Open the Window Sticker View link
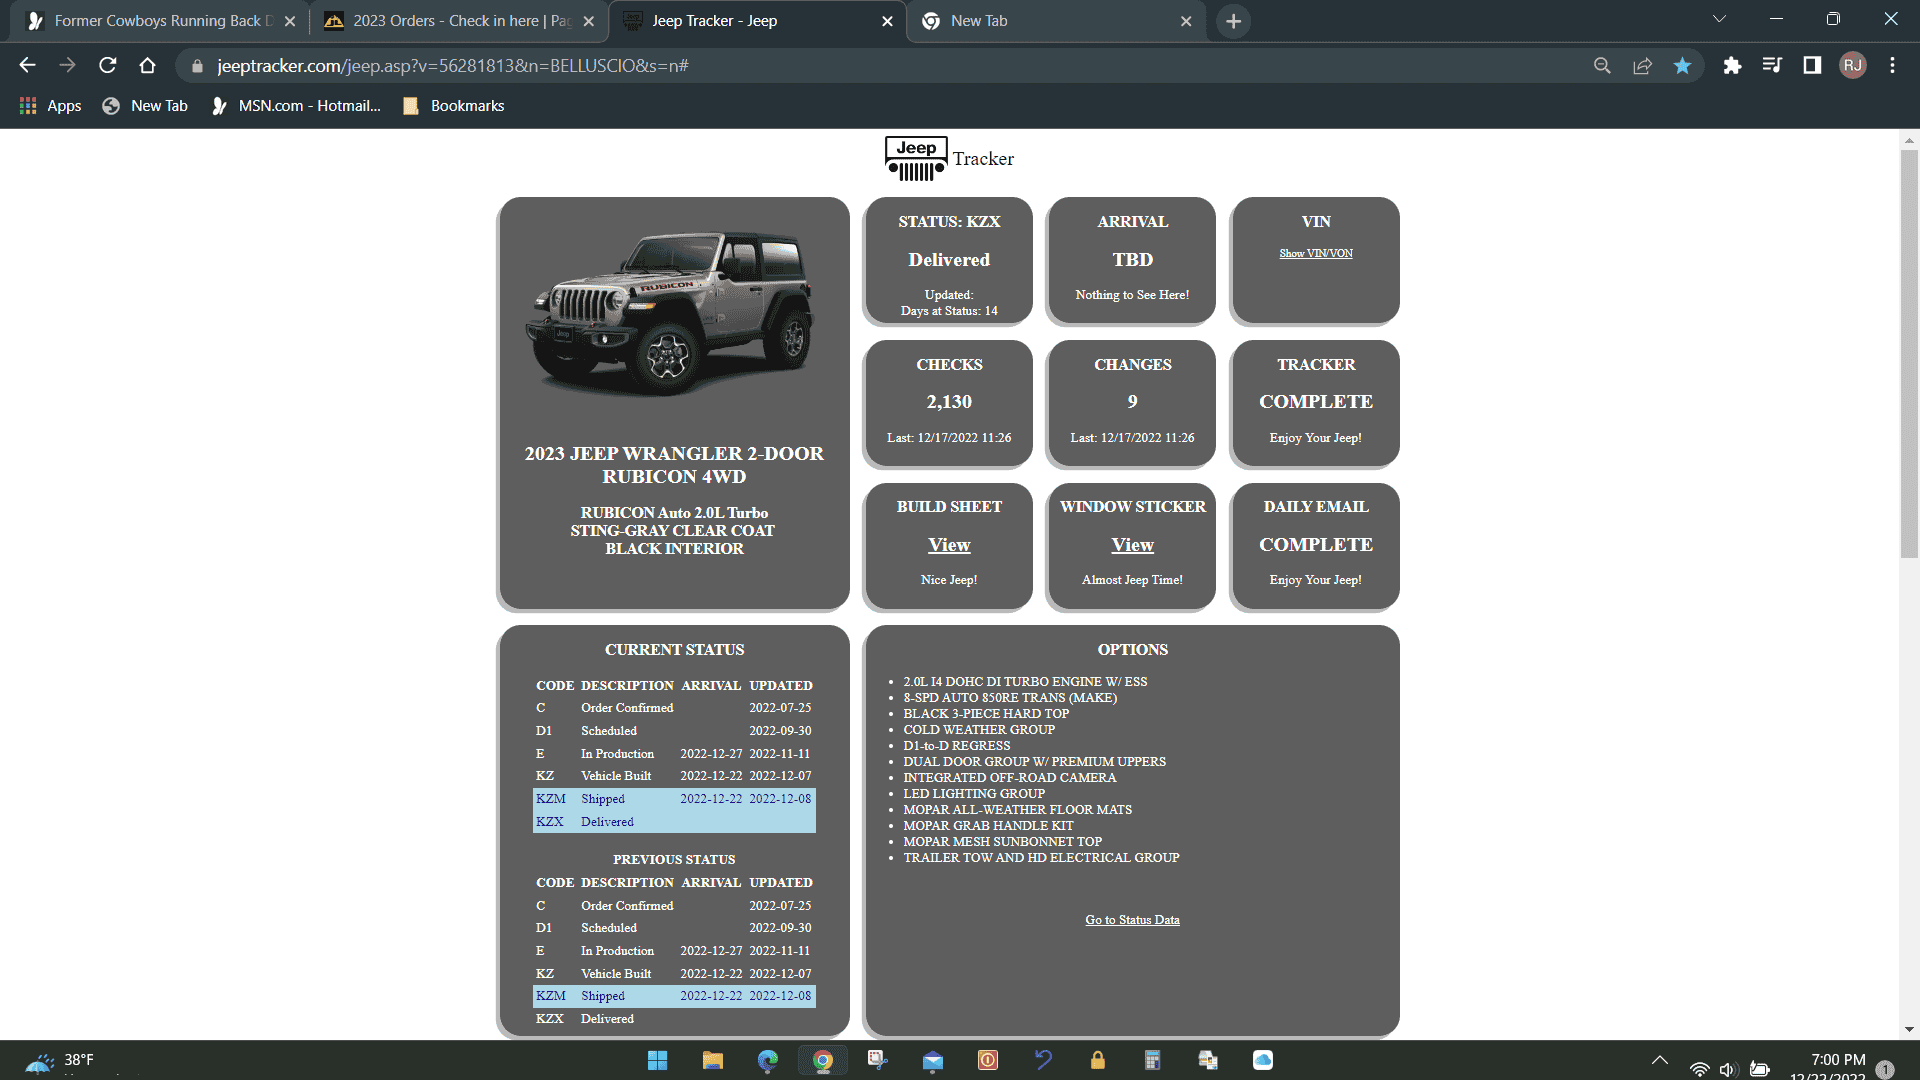 click(x=1132, y=545)
